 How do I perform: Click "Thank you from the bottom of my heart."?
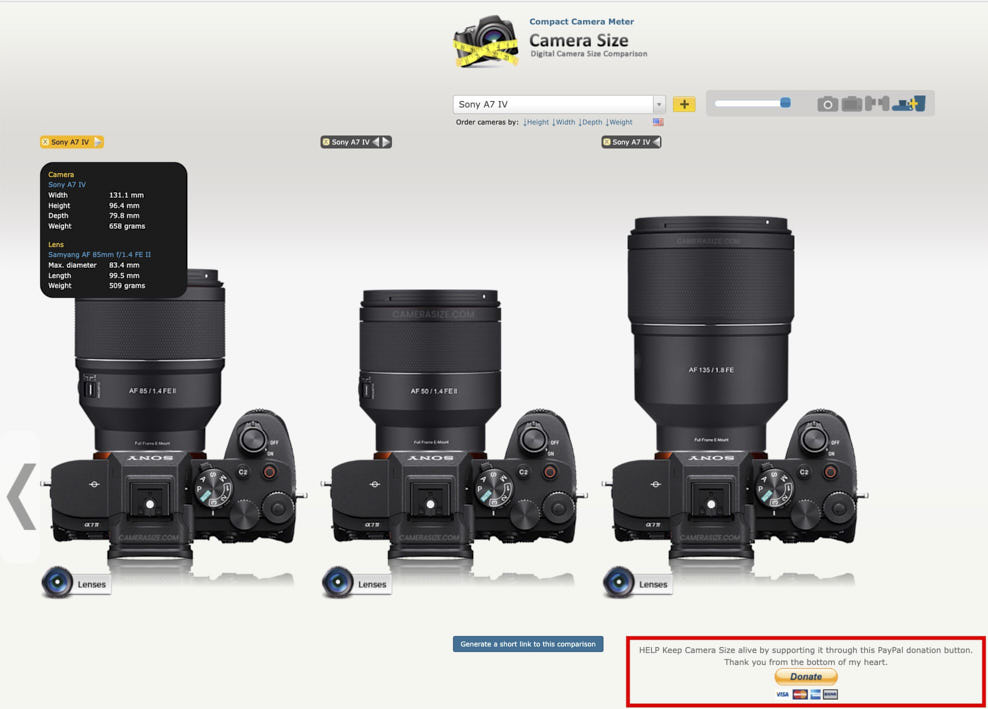pos(805,662)
